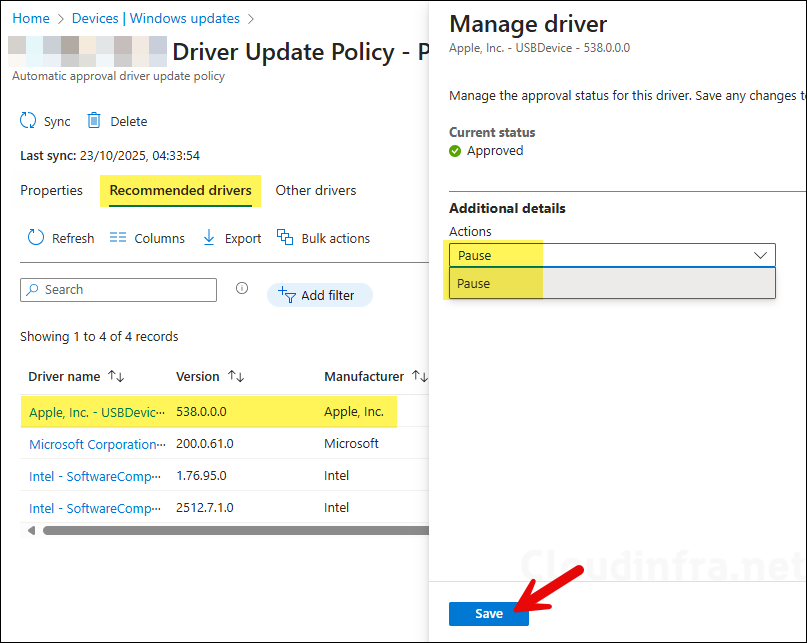The height and width of the screenshot is (643, 807).
Task: Click the Search drivers input field
Action: pos(126,290)
